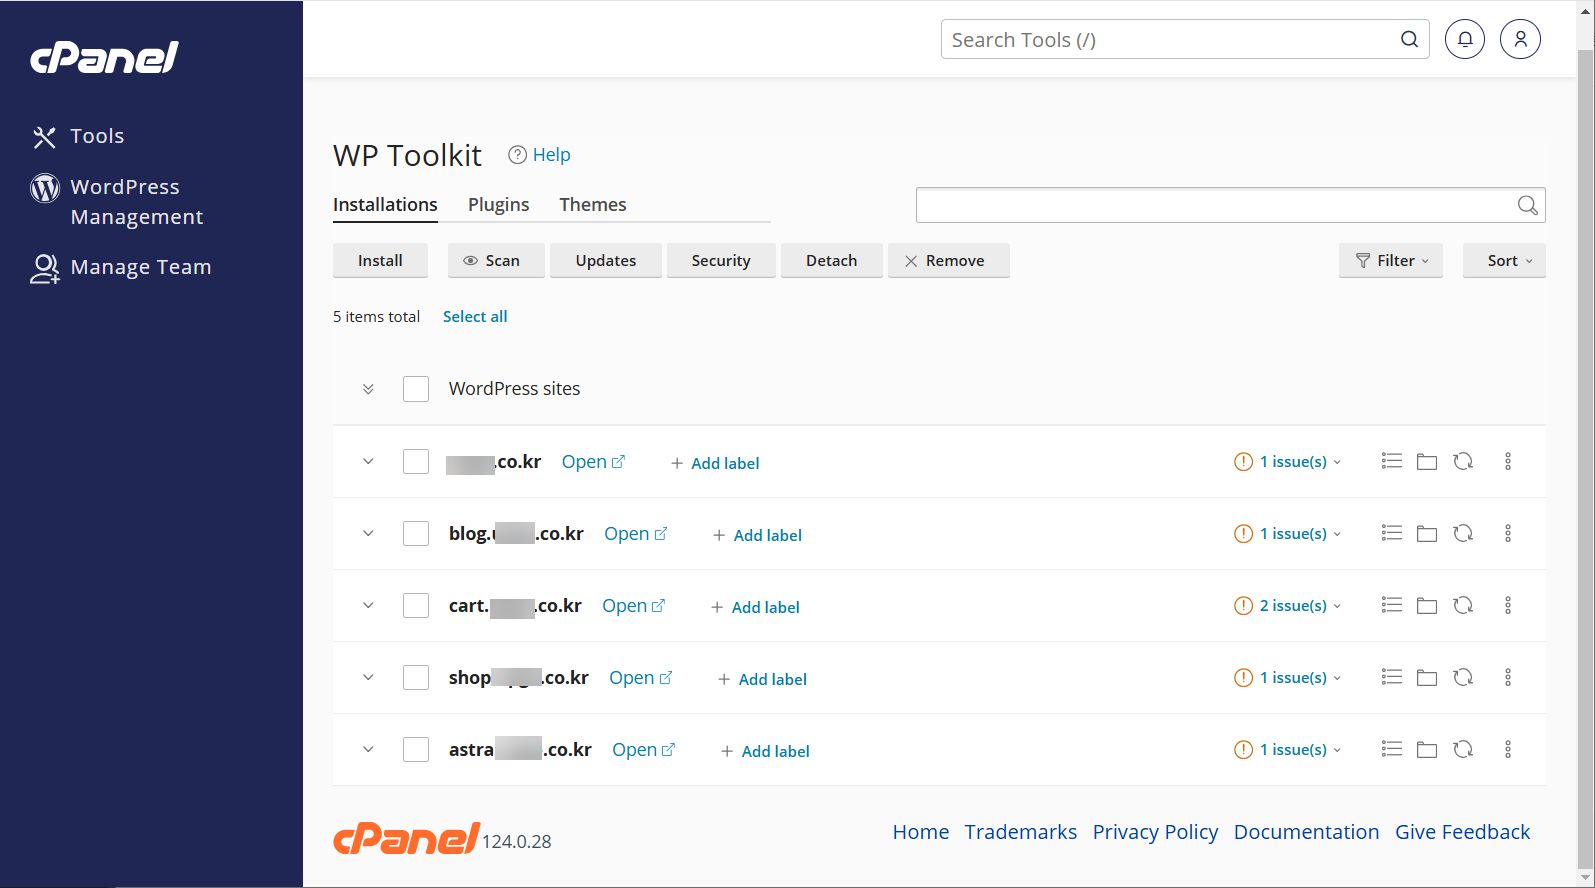This screenshot has width=1595, height=888.
Task: Open the astra site via Open link
Action: [x=643, y=749]
